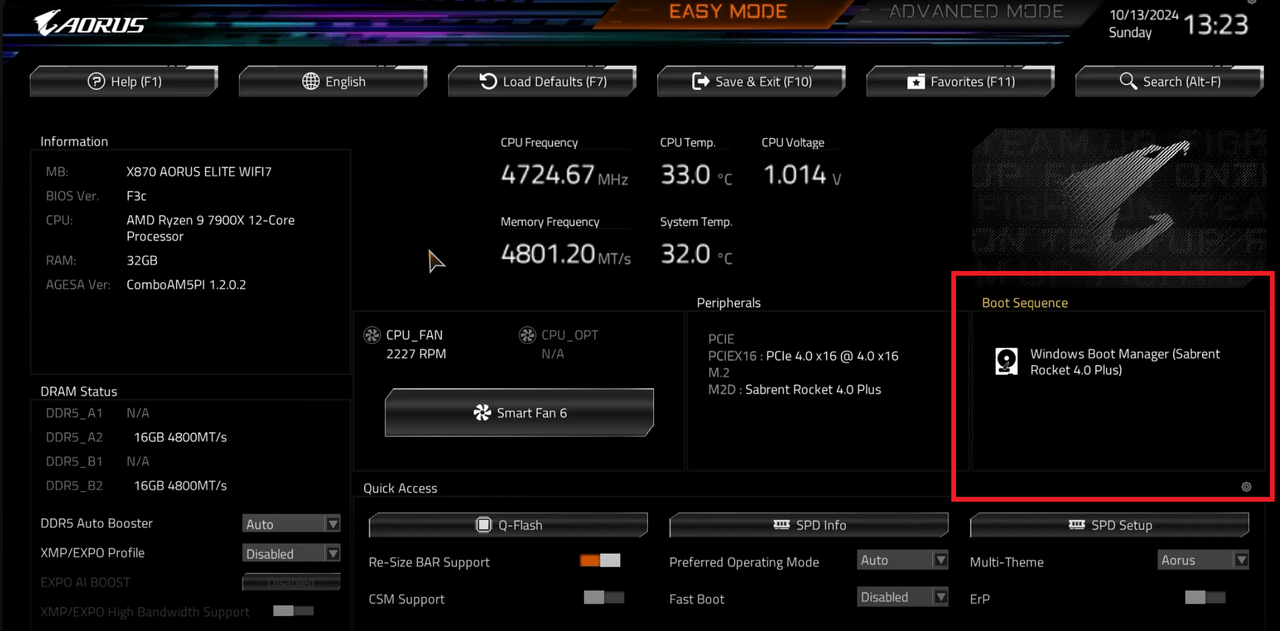Launch the Q-Flash utility

click(508, 525)
